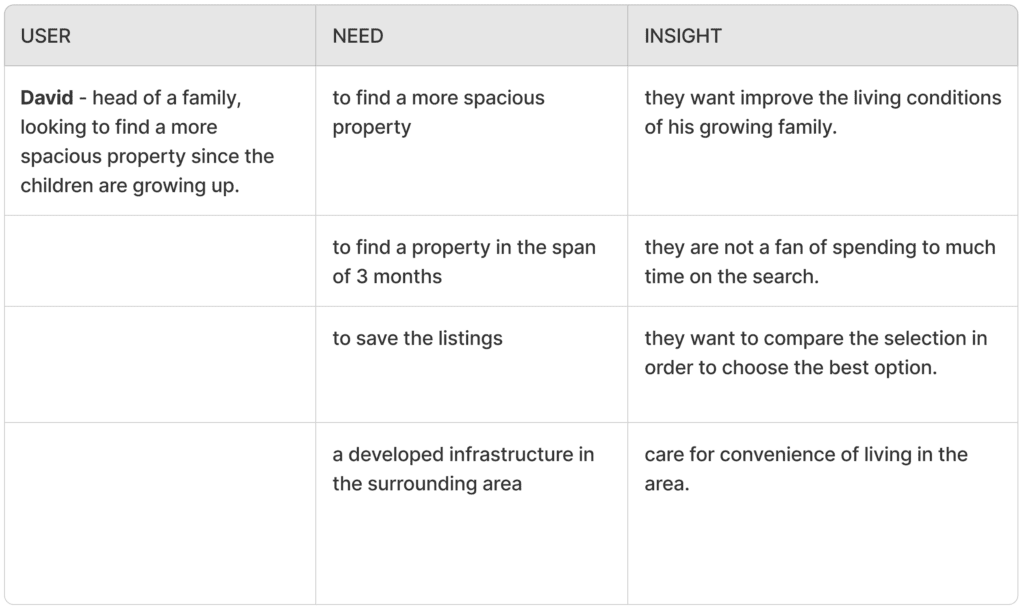The width and height of the screenshot is (1024, 611).
Task: Click the empty USER cell beside the 3 months need
Action: [160, 261]
